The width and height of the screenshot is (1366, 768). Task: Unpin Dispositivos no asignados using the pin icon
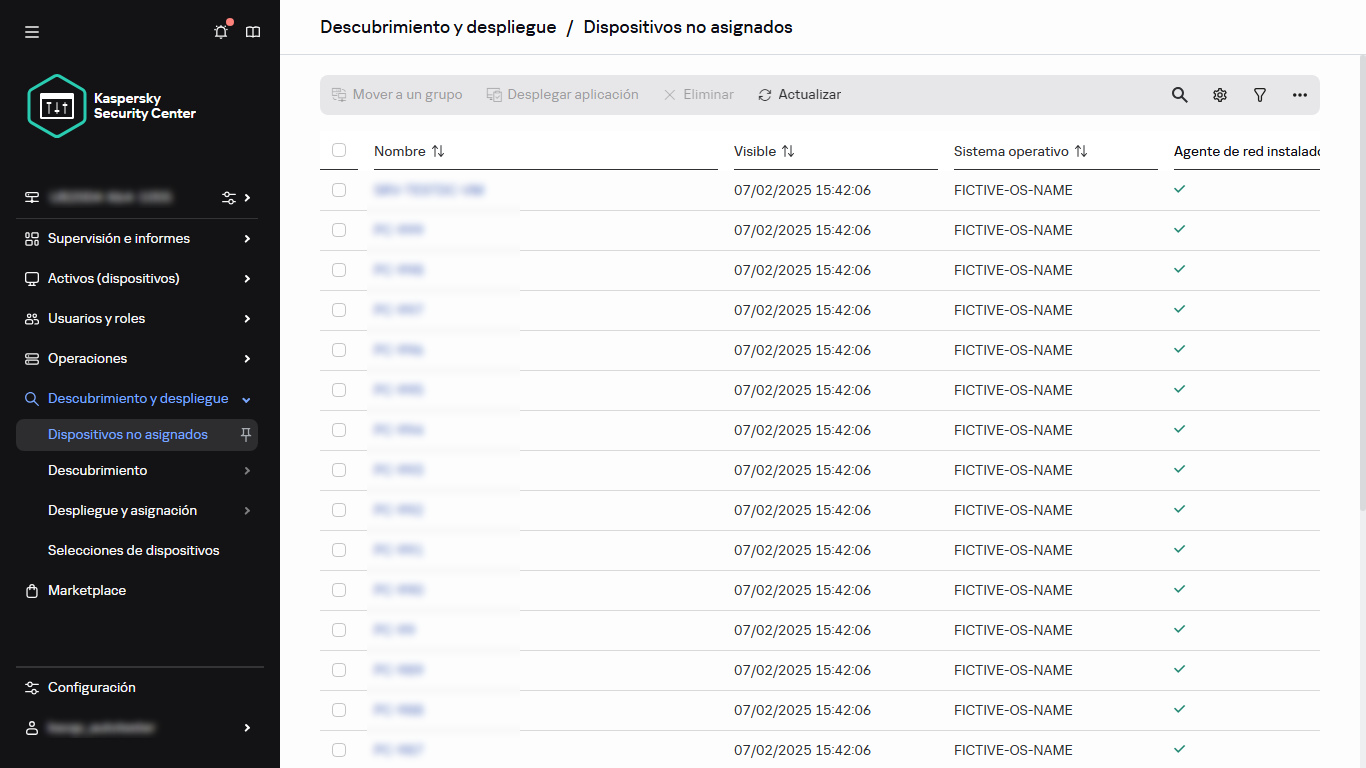point(243,434)
